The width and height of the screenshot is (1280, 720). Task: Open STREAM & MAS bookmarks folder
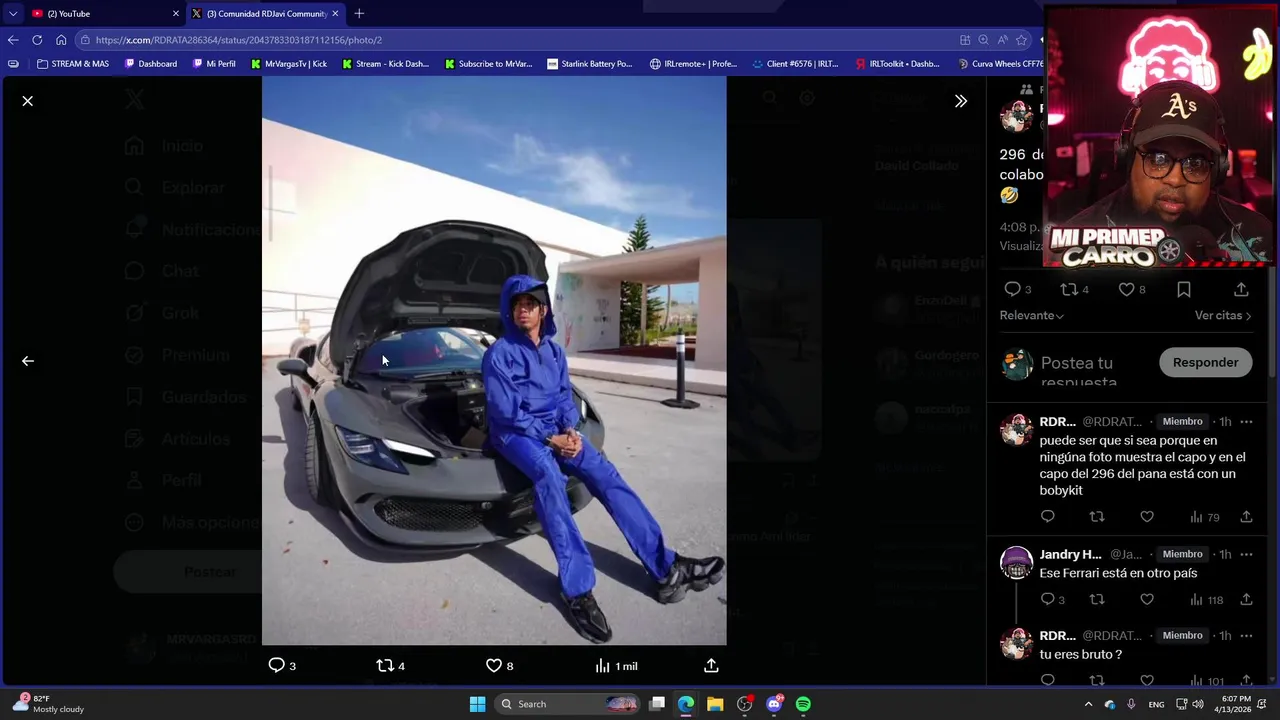point(72,64)
